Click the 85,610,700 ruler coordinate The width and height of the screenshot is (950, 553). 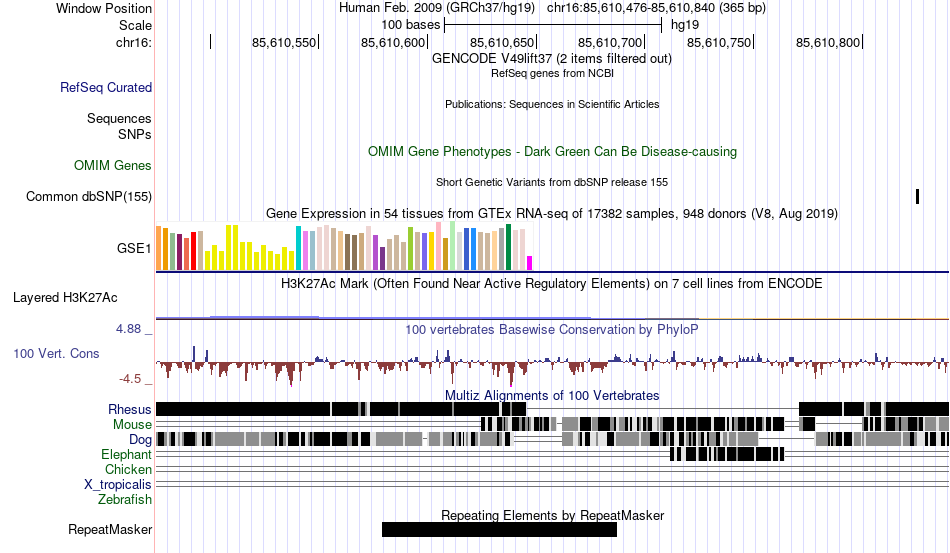610,42
